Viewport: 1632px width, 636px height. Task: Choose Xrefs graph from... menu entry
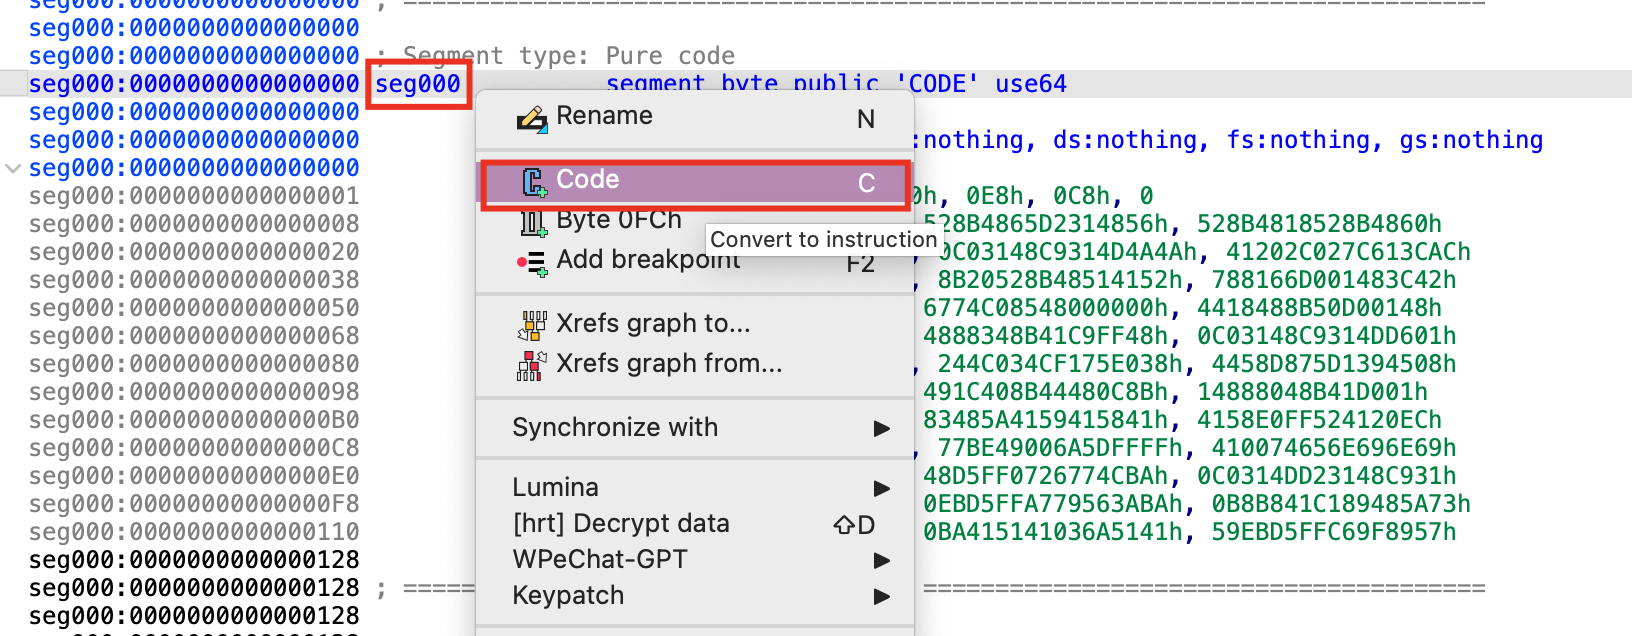pos(668,364)
